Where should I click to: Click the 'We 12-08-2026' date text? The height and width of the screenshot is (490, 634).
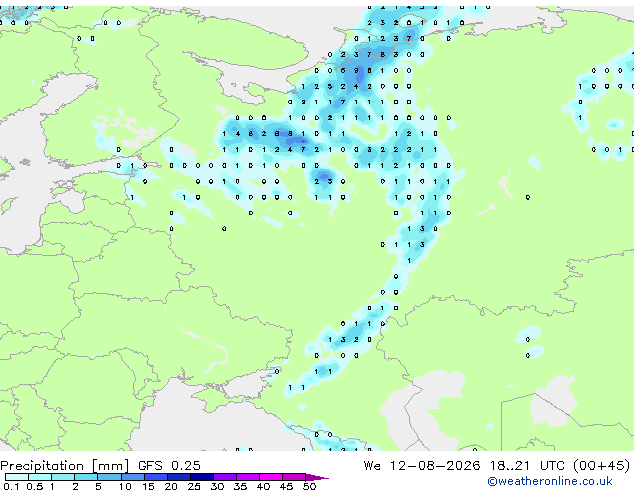[x=422, y=465]
